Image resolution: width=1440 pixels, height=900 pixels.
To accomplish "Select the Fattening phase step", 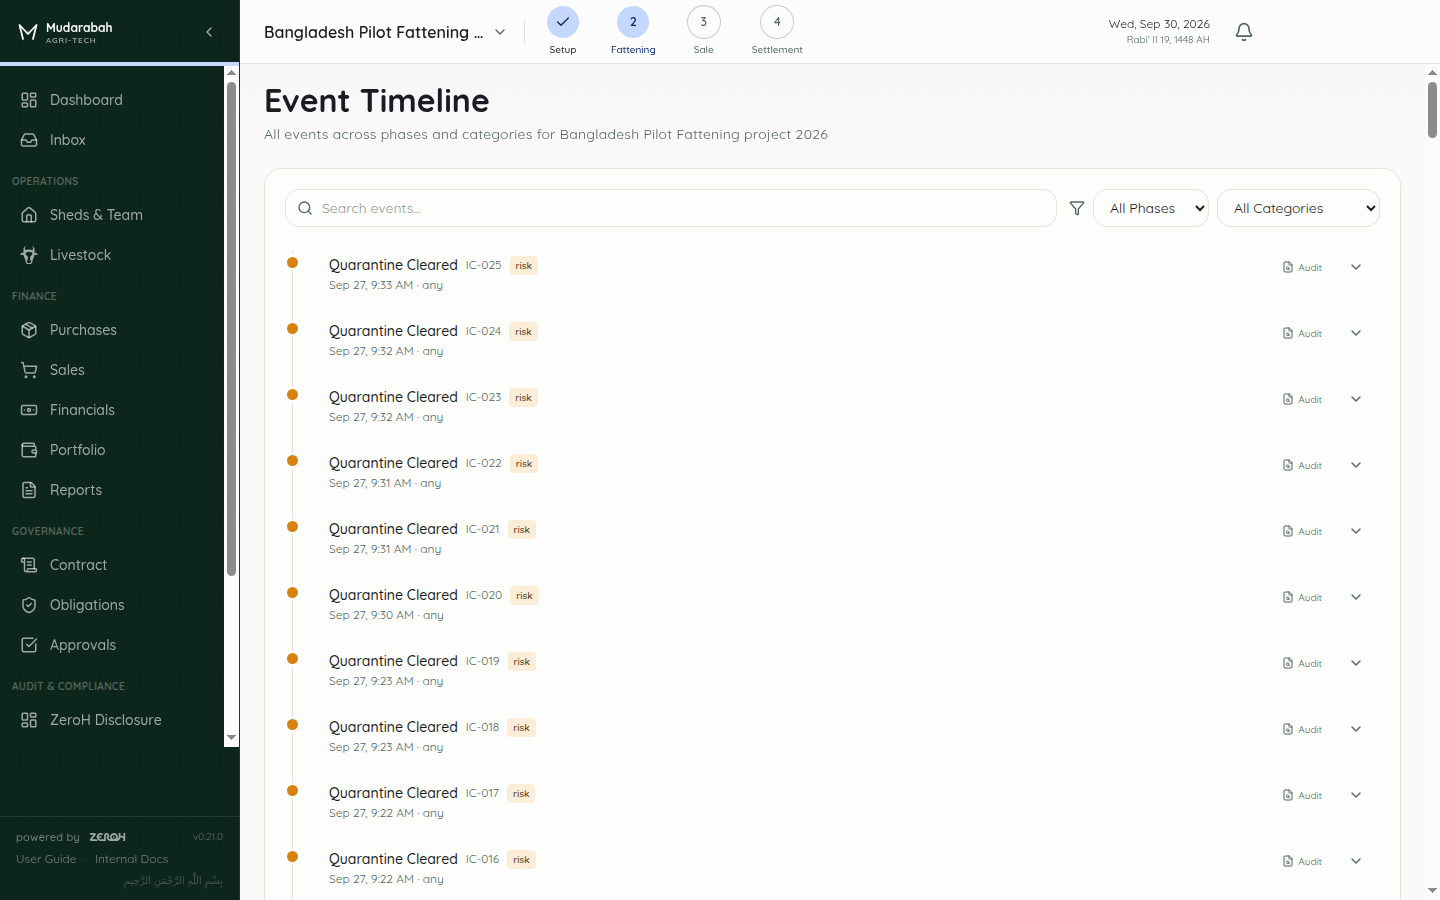I will (633, 31).
